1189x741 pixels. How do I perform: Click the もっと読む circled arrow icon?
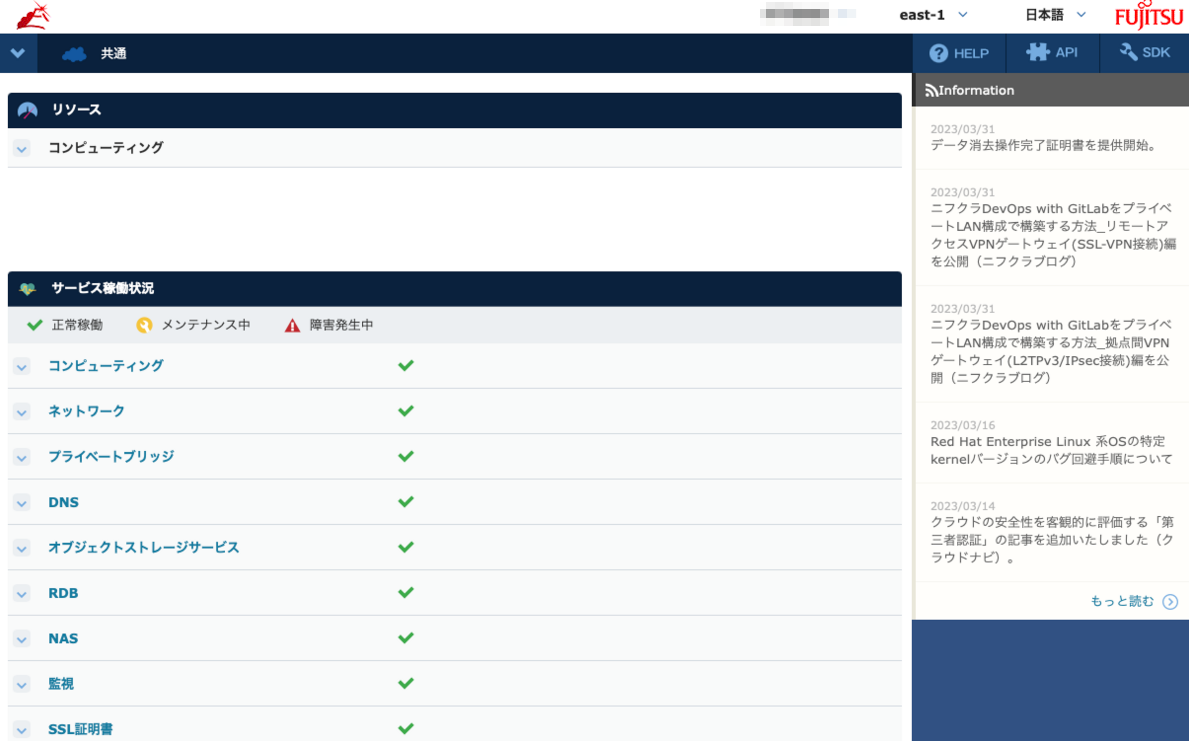coord(1170,602)
